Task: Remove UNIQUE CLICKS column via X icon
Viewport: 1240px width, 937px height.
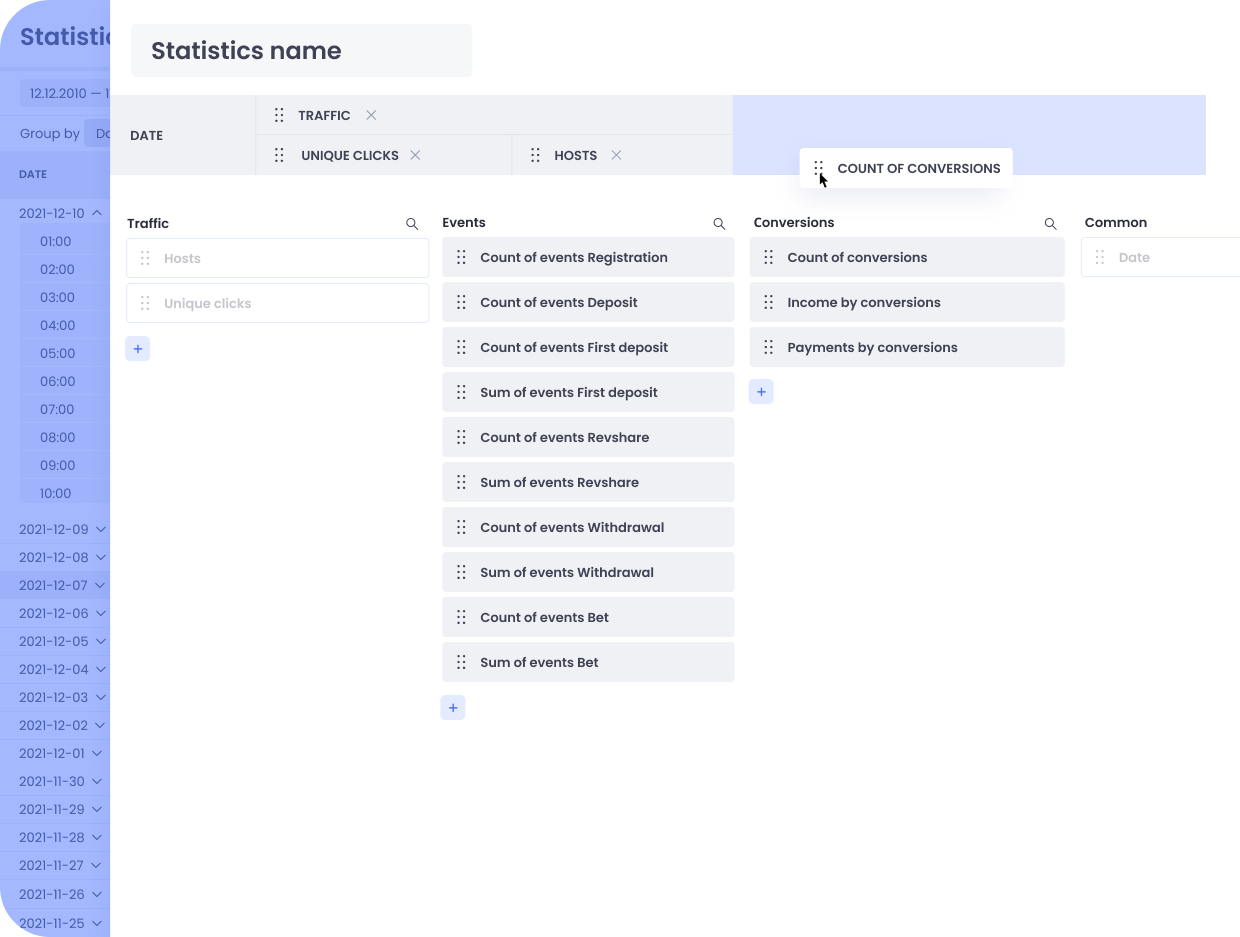Action: tap(415, 155)
